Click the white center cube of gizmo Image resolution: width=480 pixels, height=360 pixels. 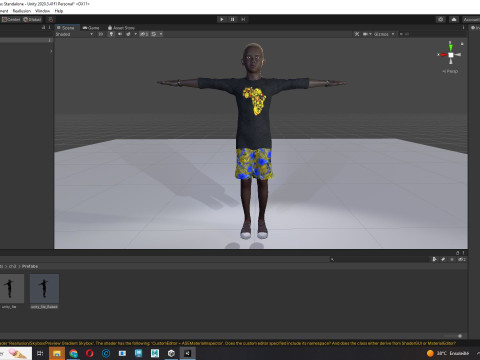451,55
